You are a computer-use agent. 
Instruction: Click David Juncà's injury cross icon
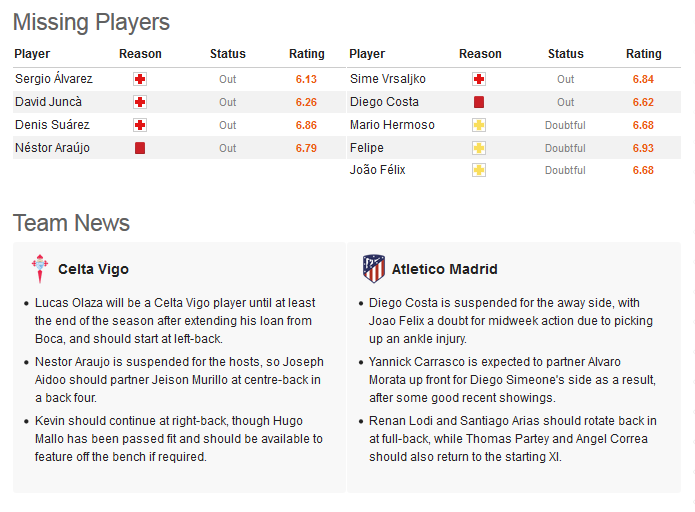[140, 102]
